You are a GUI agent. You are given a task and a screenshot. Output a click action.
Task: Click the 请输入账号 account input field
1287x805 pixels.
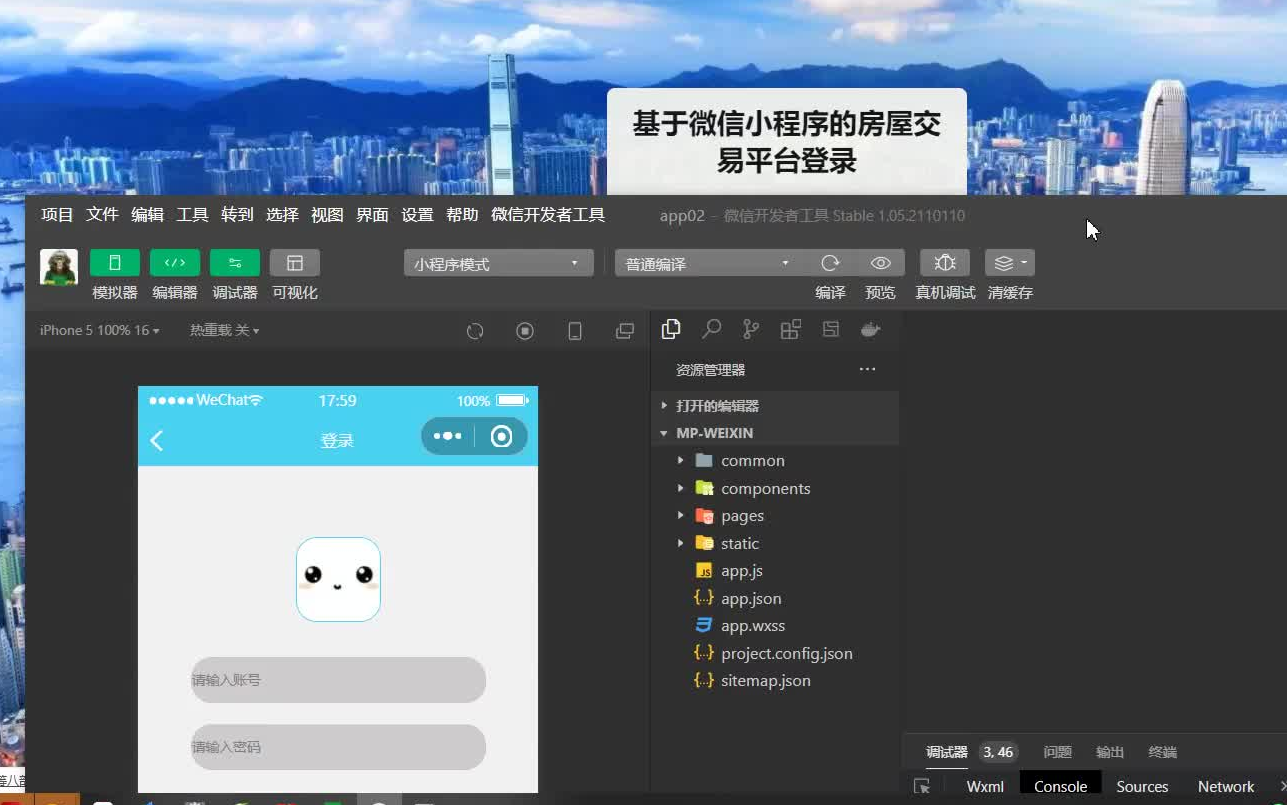337,680
